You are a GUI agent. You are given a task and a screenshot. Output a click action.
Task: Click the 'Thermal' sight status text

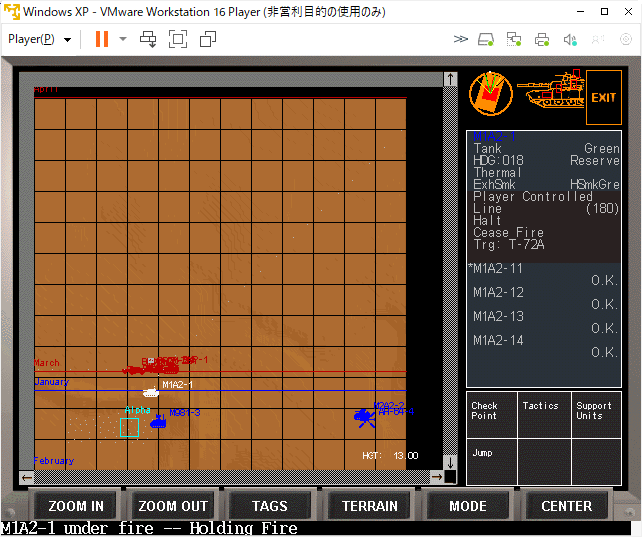click(x=497, y=173)
